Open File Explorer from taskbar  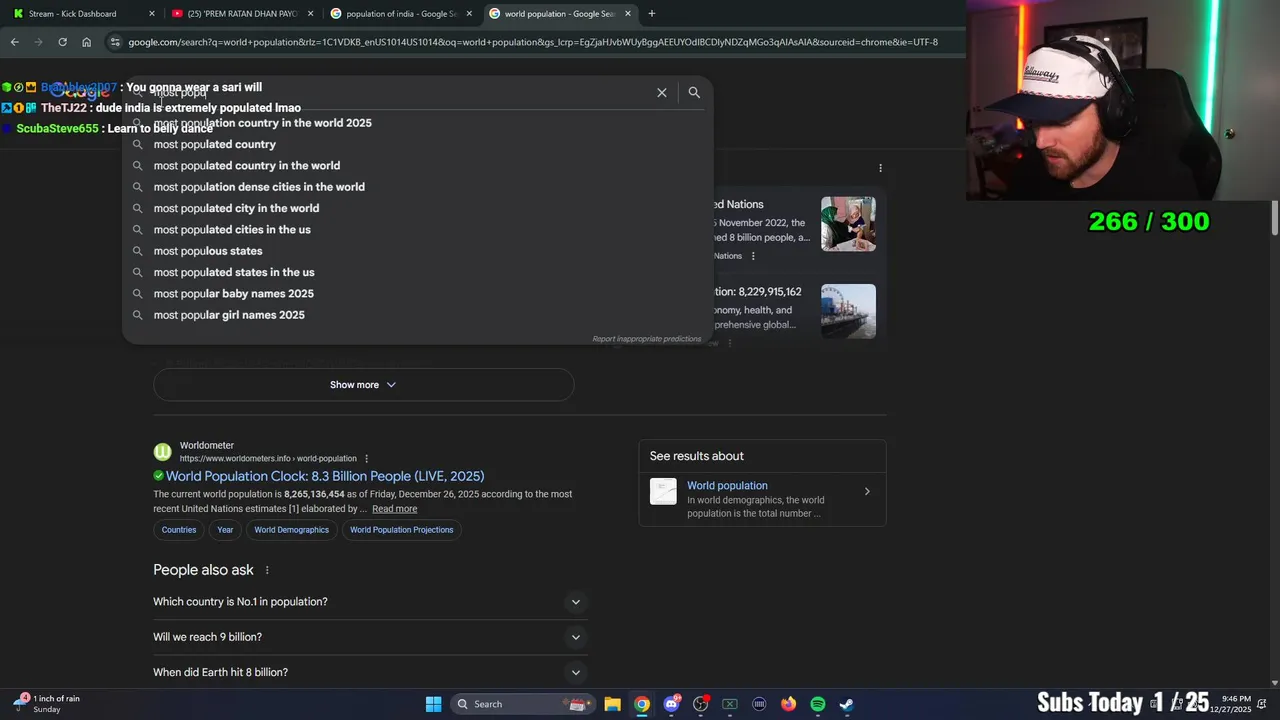612,704
